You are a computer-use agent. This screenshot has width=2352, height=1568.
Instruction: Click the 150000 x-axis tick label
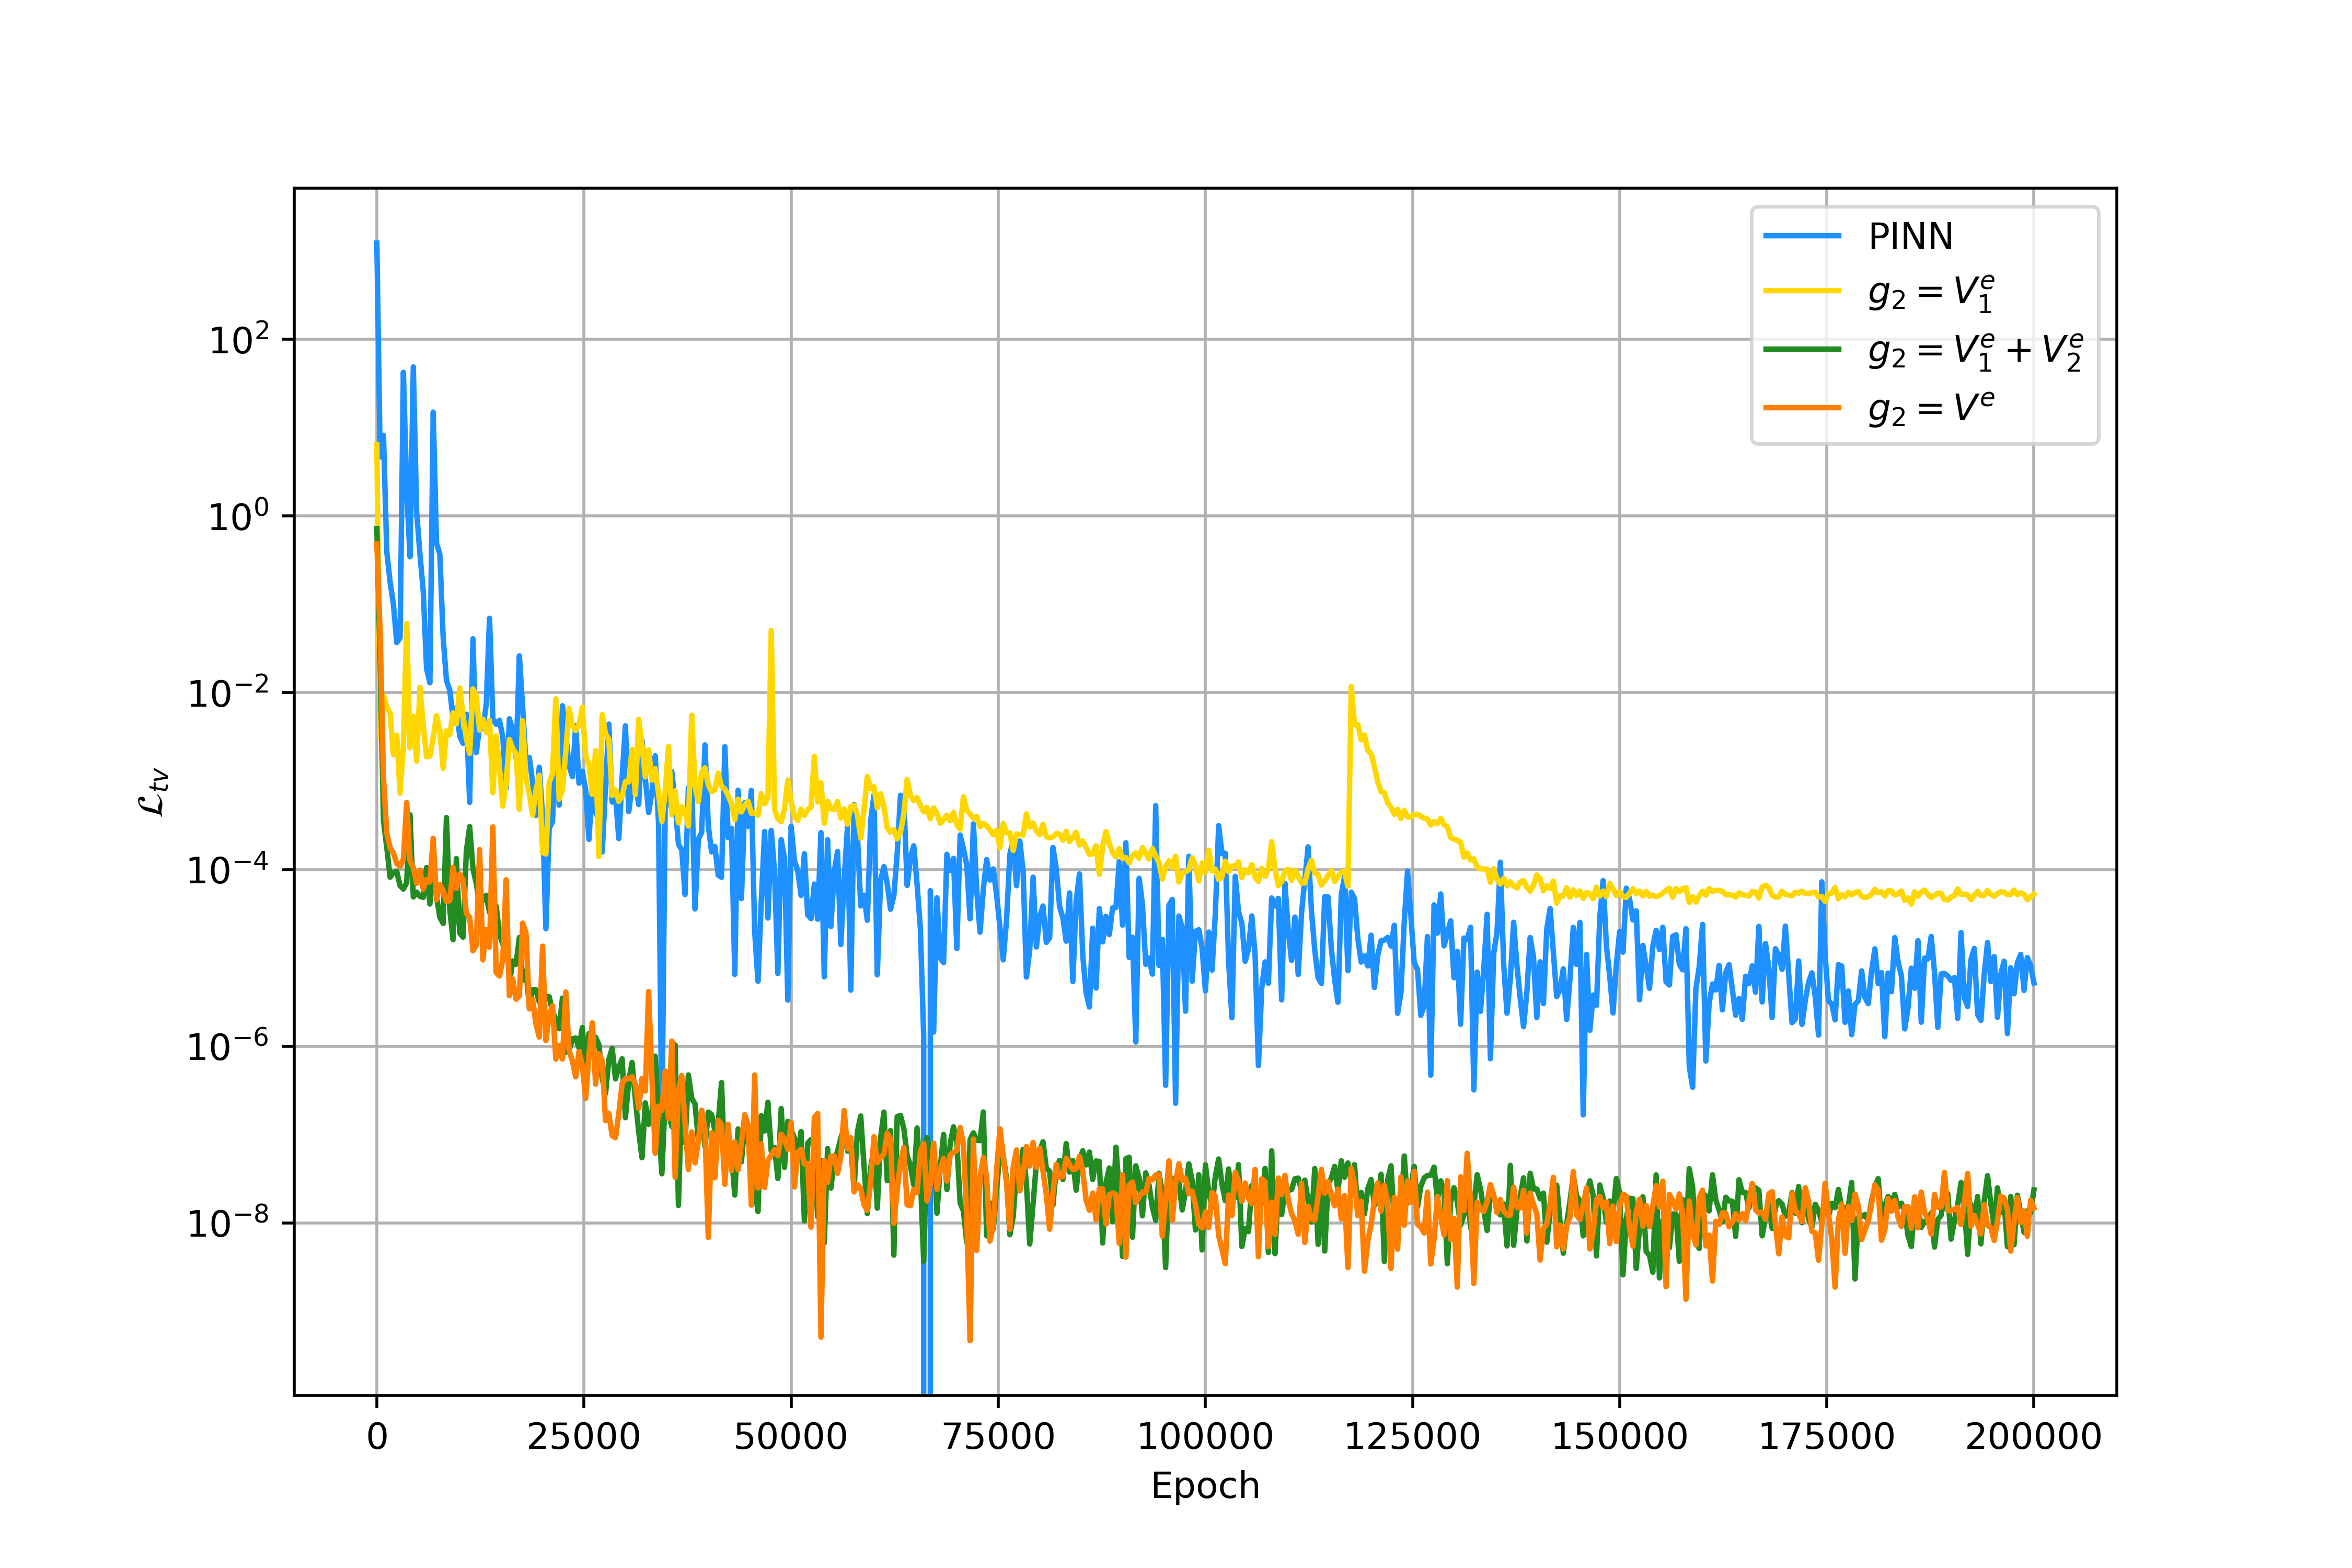pyautogui.click(x=1619, y=1436)
